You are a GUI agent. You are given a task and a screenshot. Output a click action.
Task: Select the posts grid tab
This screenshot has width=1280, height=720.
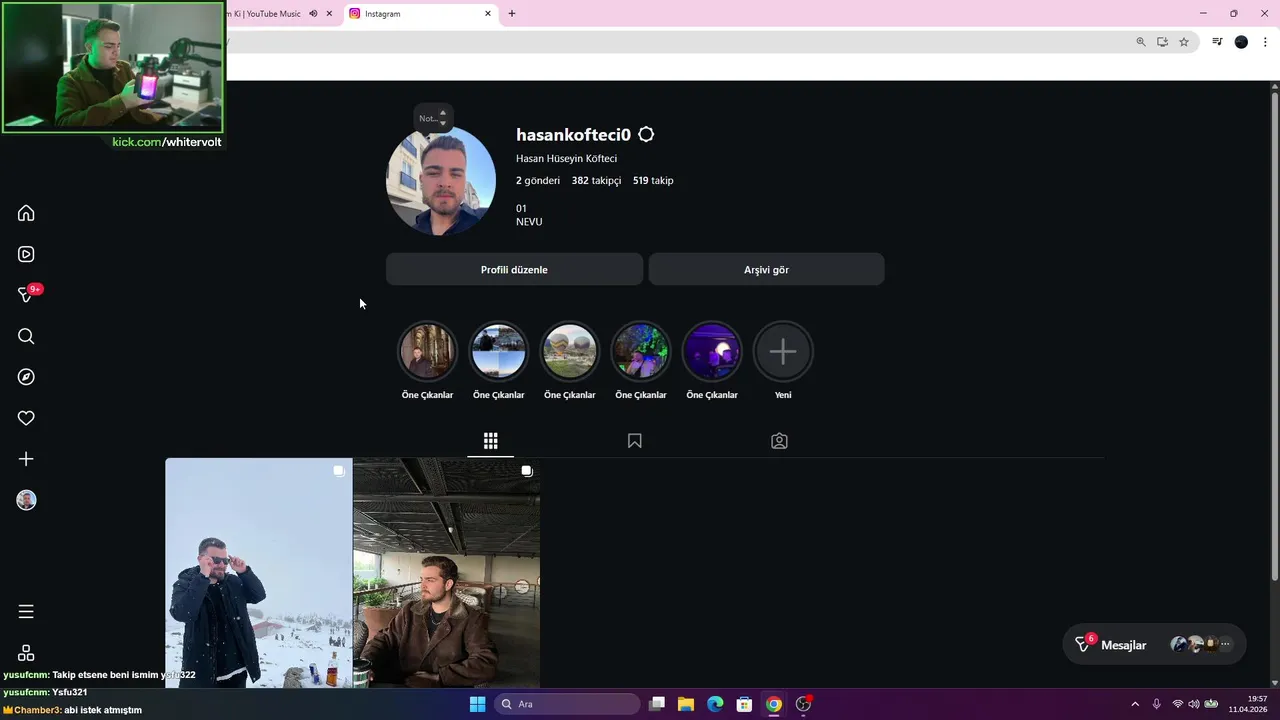click(x=490, y=441)
